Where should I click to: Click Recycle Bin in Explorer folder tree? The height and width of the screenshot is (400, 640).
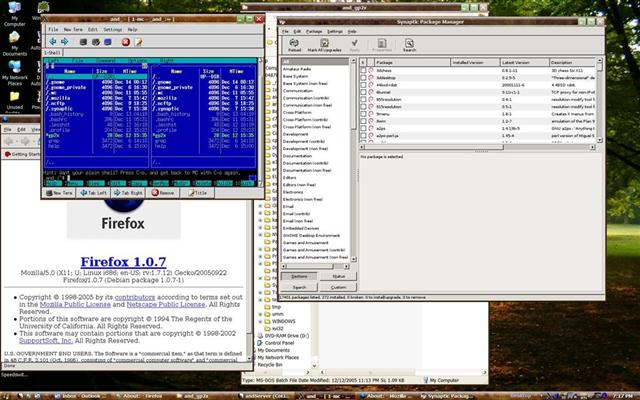270,364
